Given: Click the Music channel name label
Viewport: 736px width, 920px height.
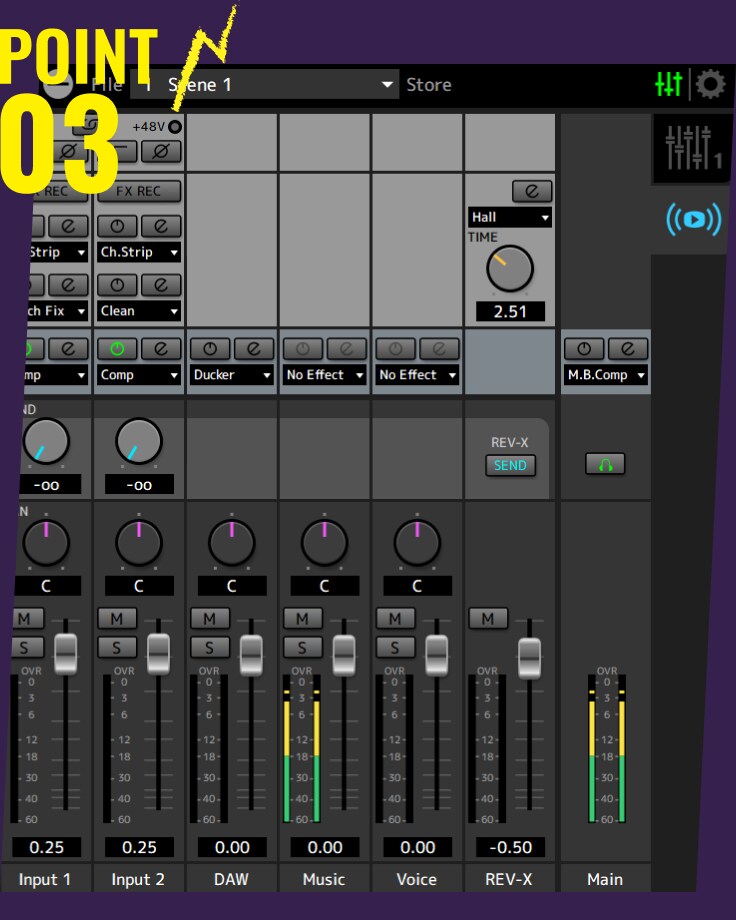Looking at the screenshot, I should [324, 879].
